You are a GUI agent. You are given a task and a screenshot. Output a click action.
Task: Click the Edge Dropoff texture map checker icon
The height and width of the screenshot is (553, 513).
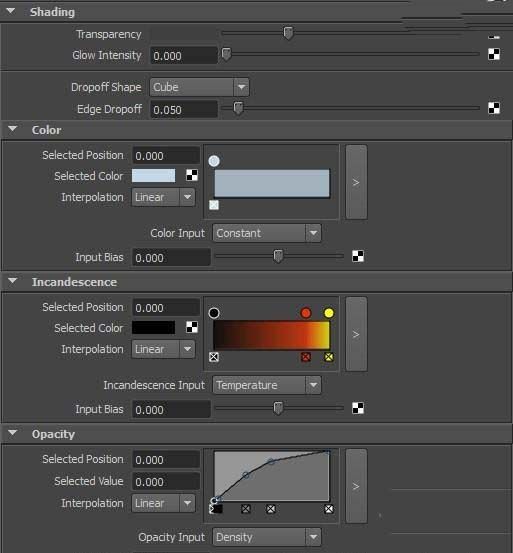pos(494,108)
